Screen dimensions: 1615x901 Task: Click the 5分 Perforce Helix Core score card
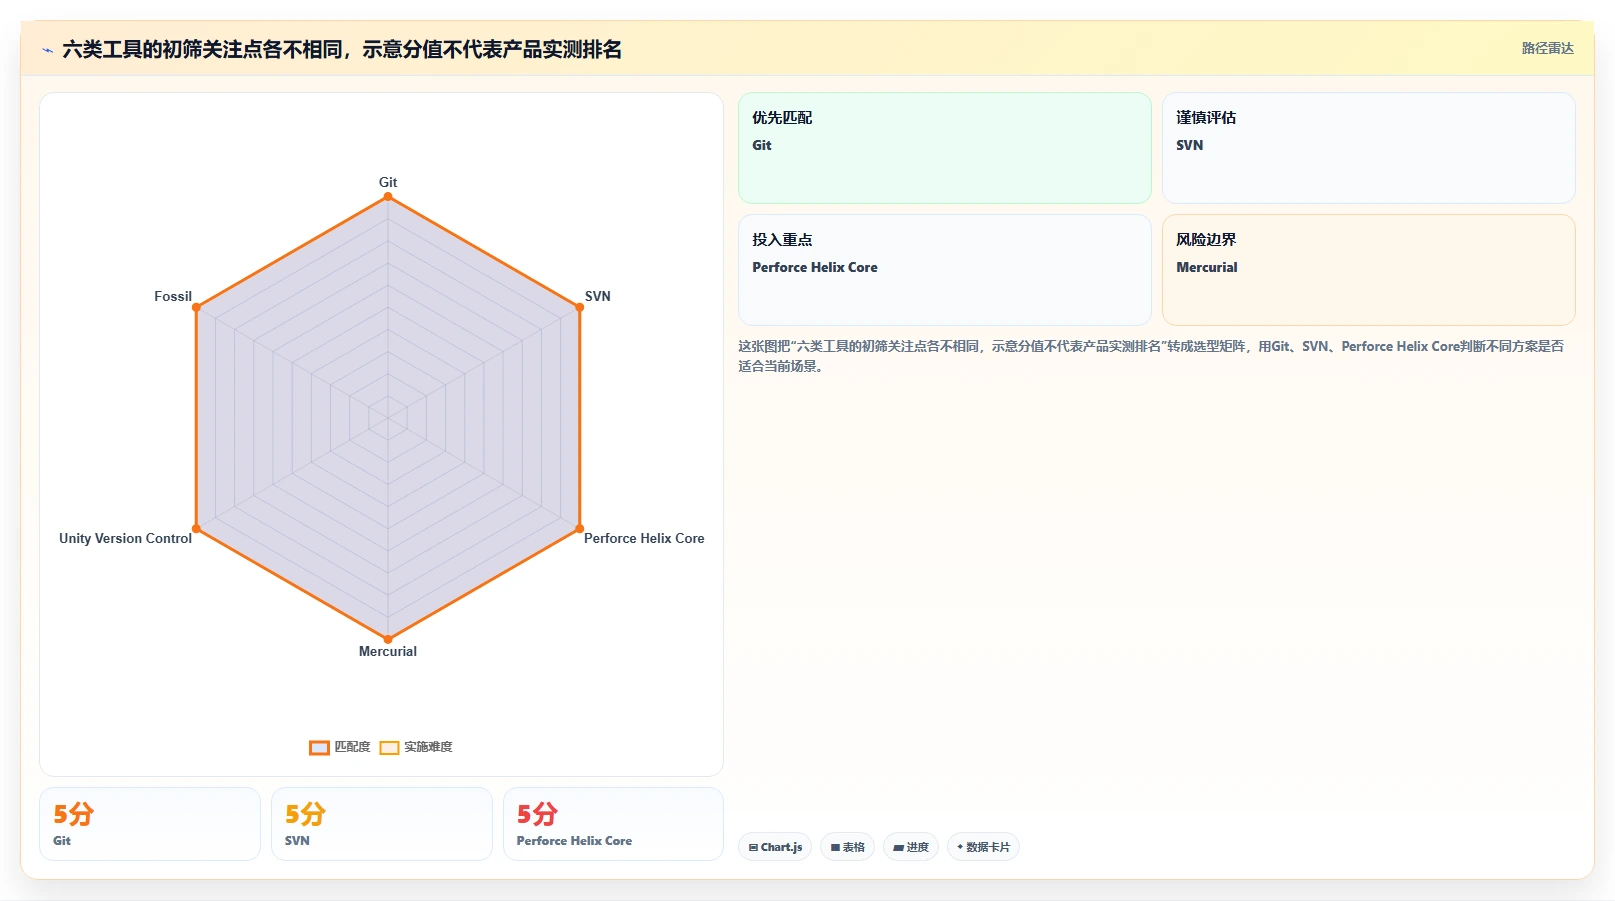coord(613,824)
